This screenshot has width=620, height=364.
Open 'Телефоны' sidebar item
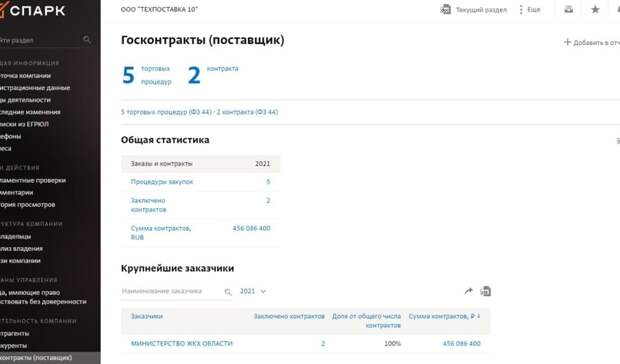[11, 136]
